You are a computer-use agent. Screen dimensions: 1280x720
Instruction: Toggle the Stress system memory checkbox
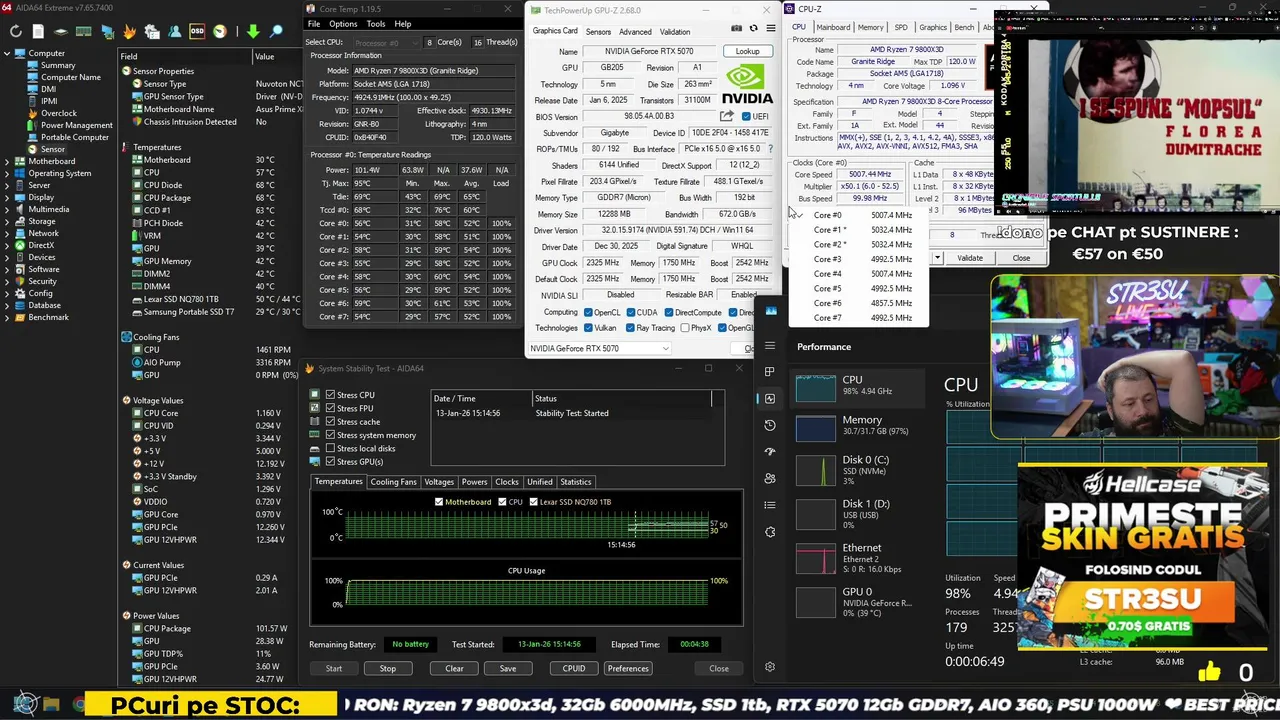330,435
